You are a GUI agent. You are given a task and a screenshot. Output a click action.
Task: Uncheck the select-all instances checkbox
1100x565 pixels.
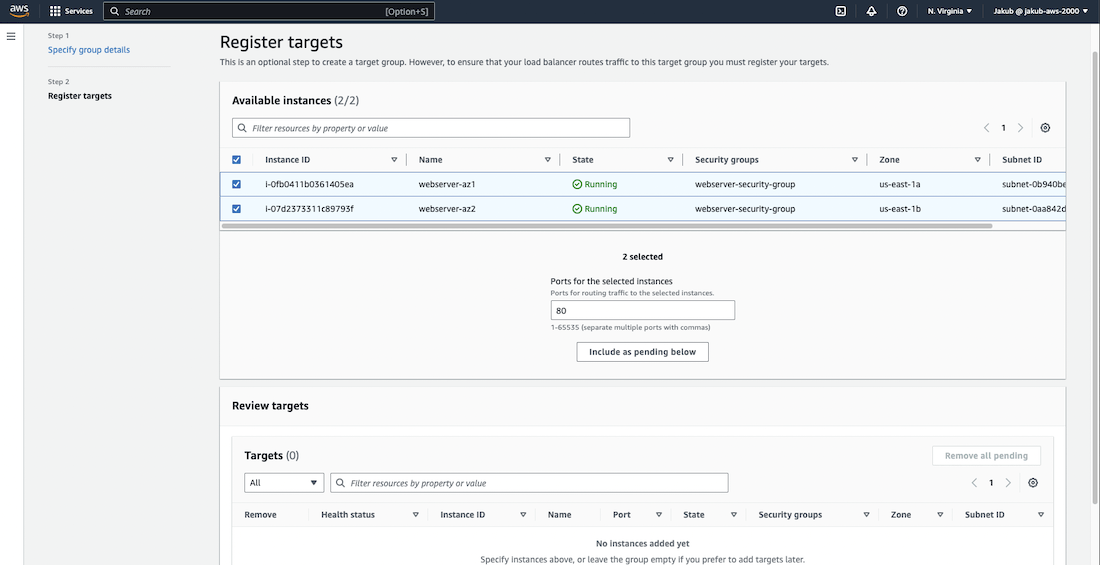(x=237, y=160)
